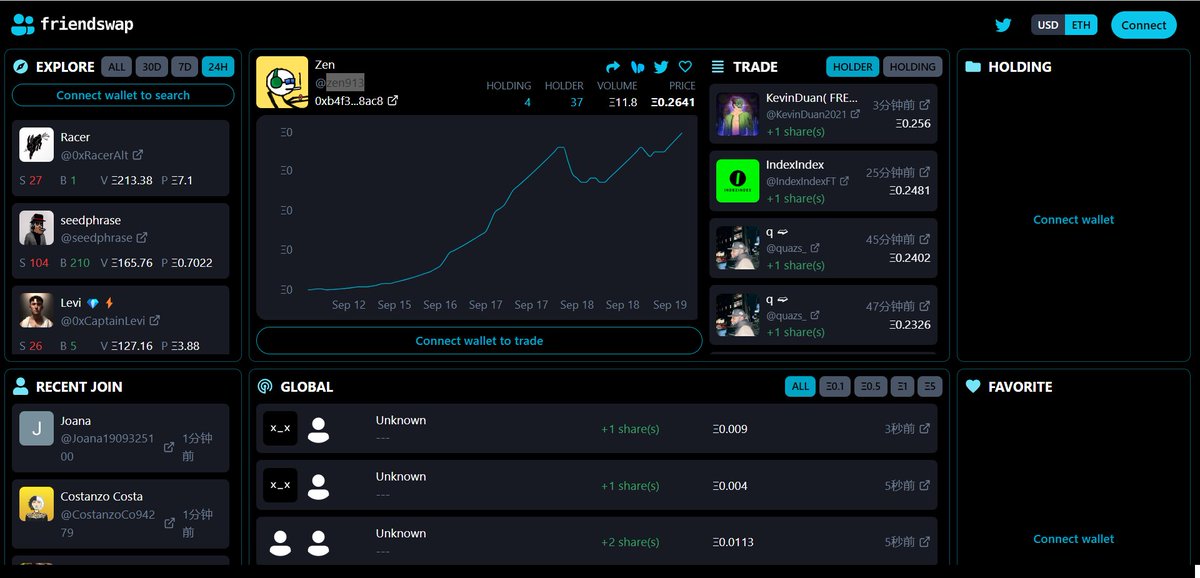1200x578 pixels.
Task: Click the folder icon beside HOLDING panel
Action: pos(973,67)
